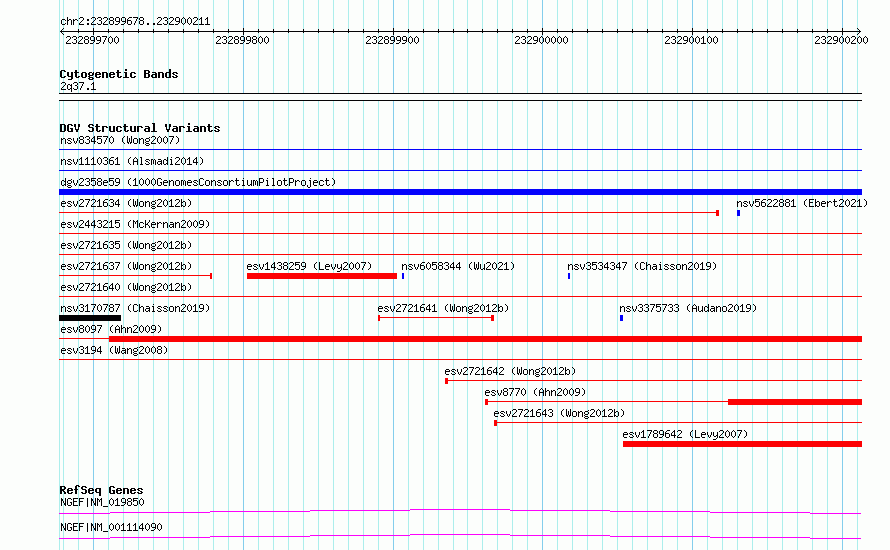Click the thick red esv8770 bar segment
This screenshot has width=890, height=550.
(795, 402)
